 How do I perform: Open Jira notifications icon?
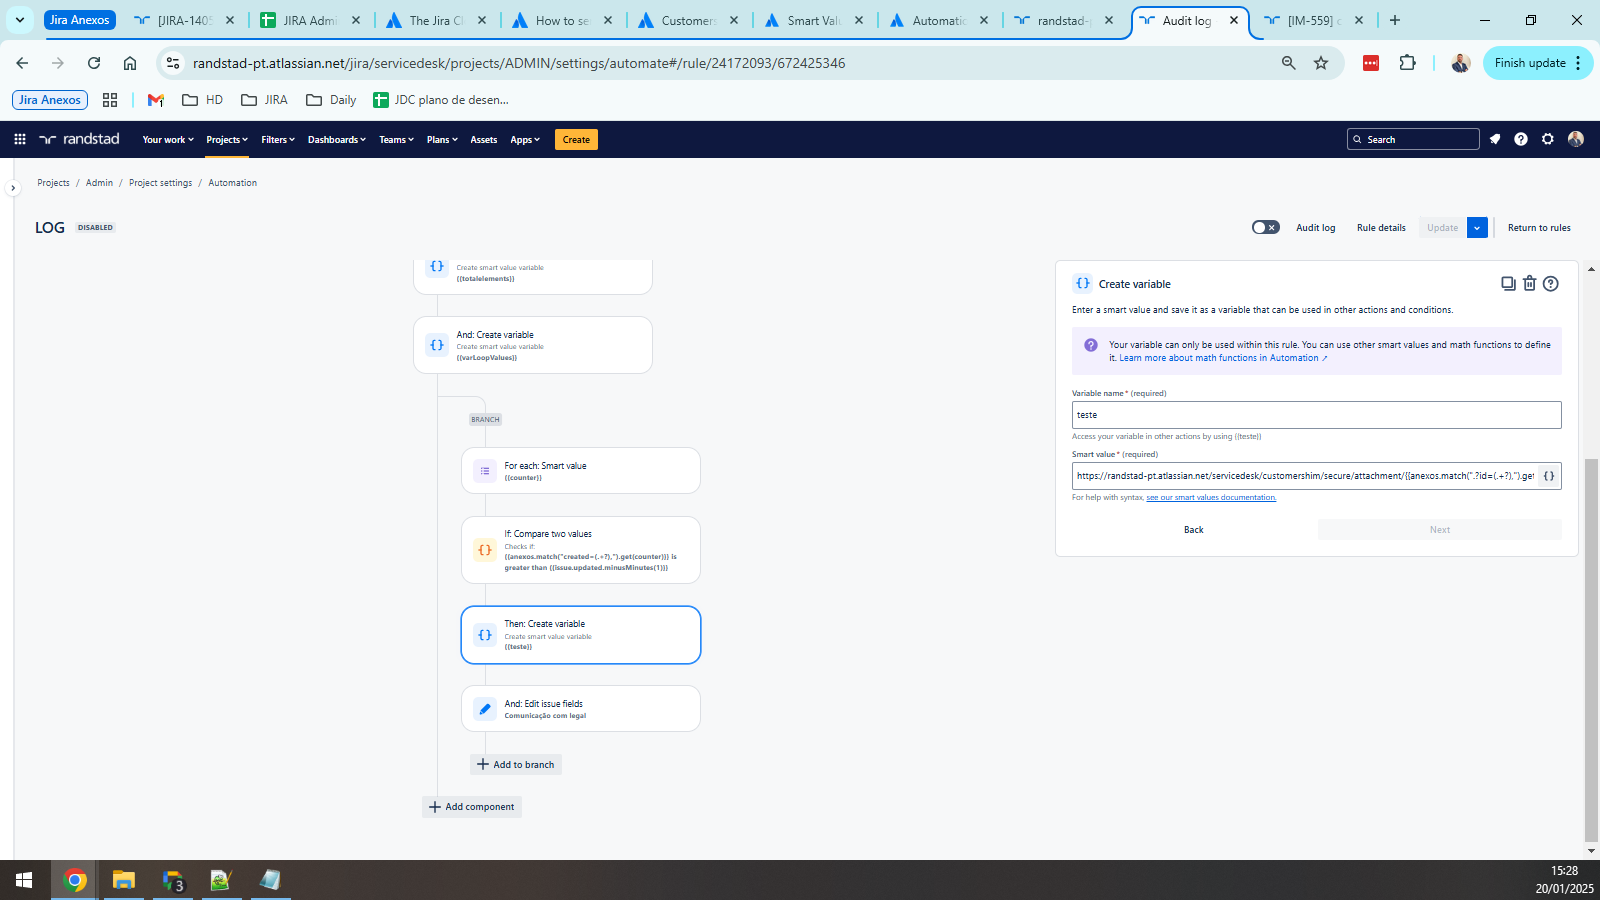tap(1495, 139)
